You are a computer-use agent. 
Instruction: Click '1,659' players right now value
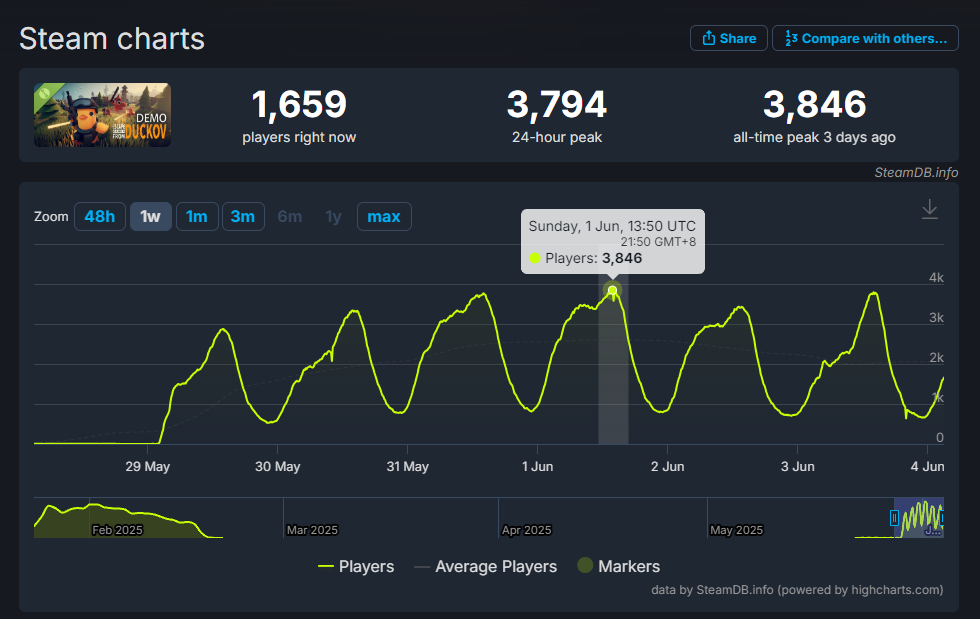(299, 104)
